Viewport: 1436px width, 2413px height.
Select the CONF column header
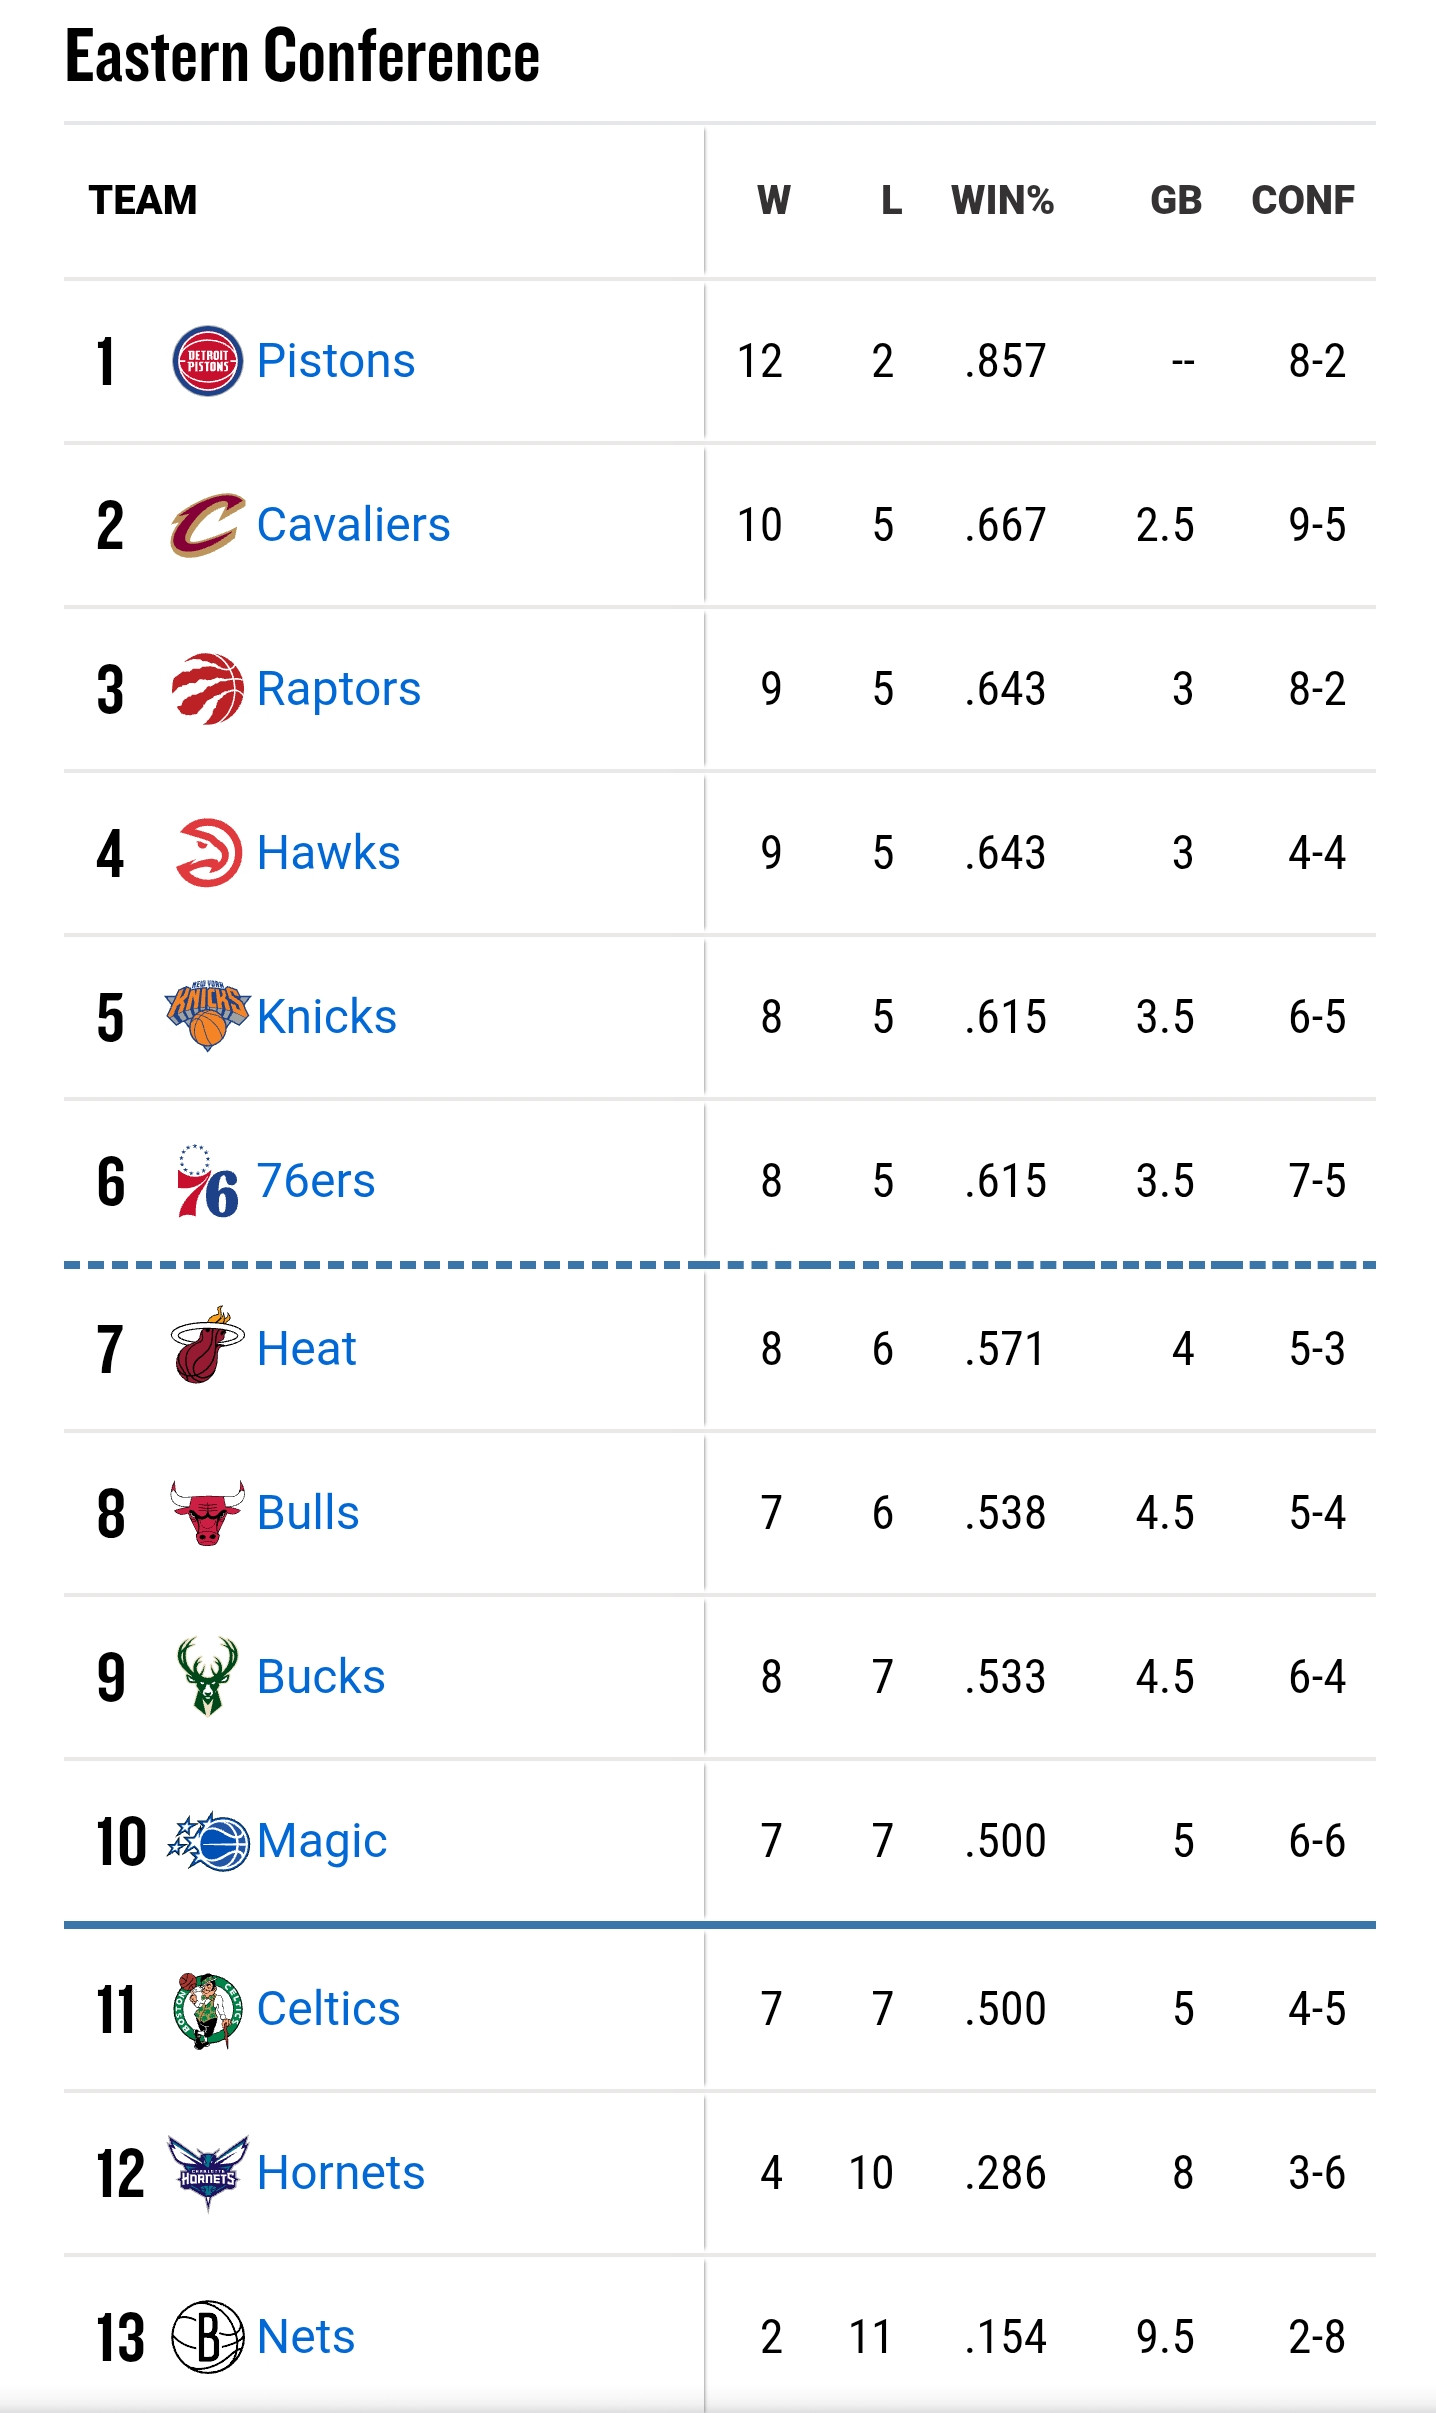point(1303,200)
